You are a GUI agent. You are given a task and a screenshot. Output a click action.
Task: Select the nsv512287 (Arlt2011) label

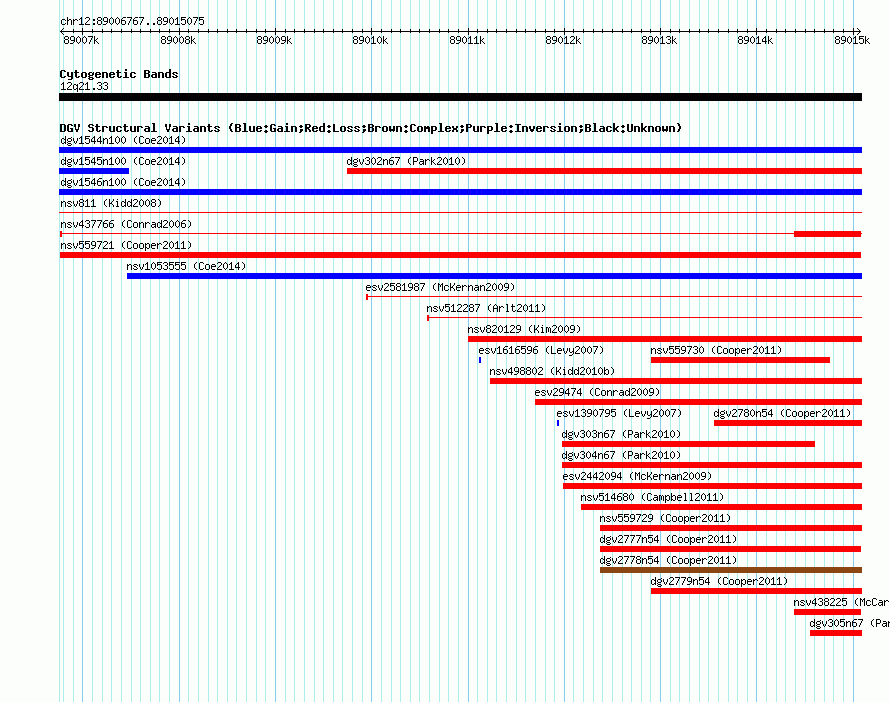(486, 308)
